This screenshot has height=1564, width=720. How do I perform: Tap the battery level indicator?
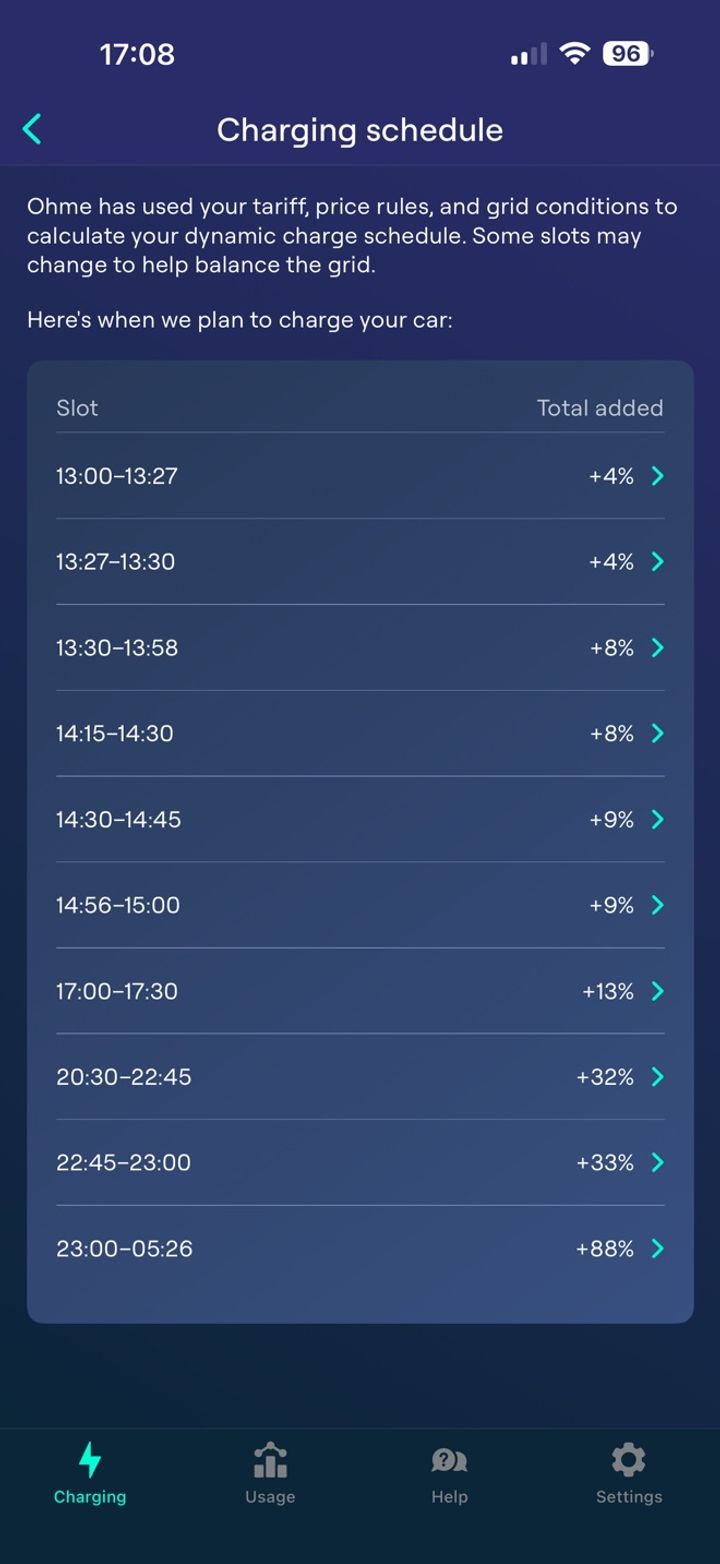(x=627, y=53)
